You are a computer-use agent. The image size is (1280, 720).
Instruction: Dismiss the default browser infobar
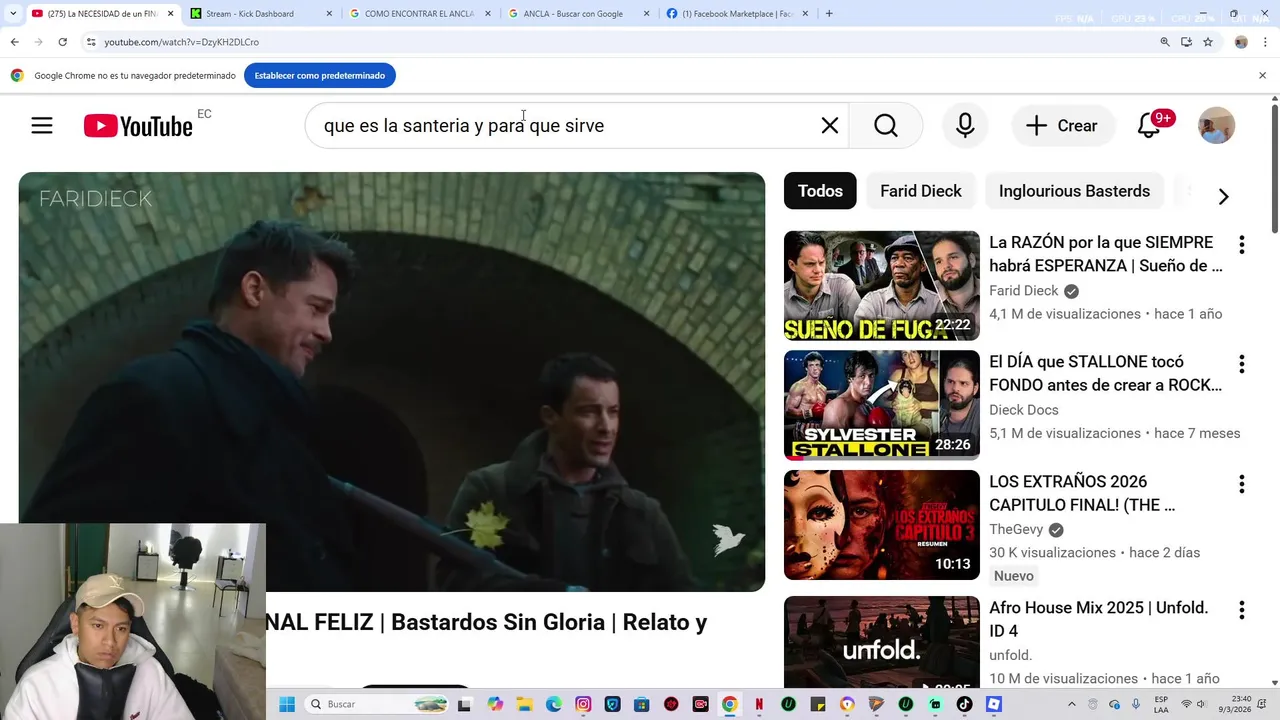[x=1262, y=76]
